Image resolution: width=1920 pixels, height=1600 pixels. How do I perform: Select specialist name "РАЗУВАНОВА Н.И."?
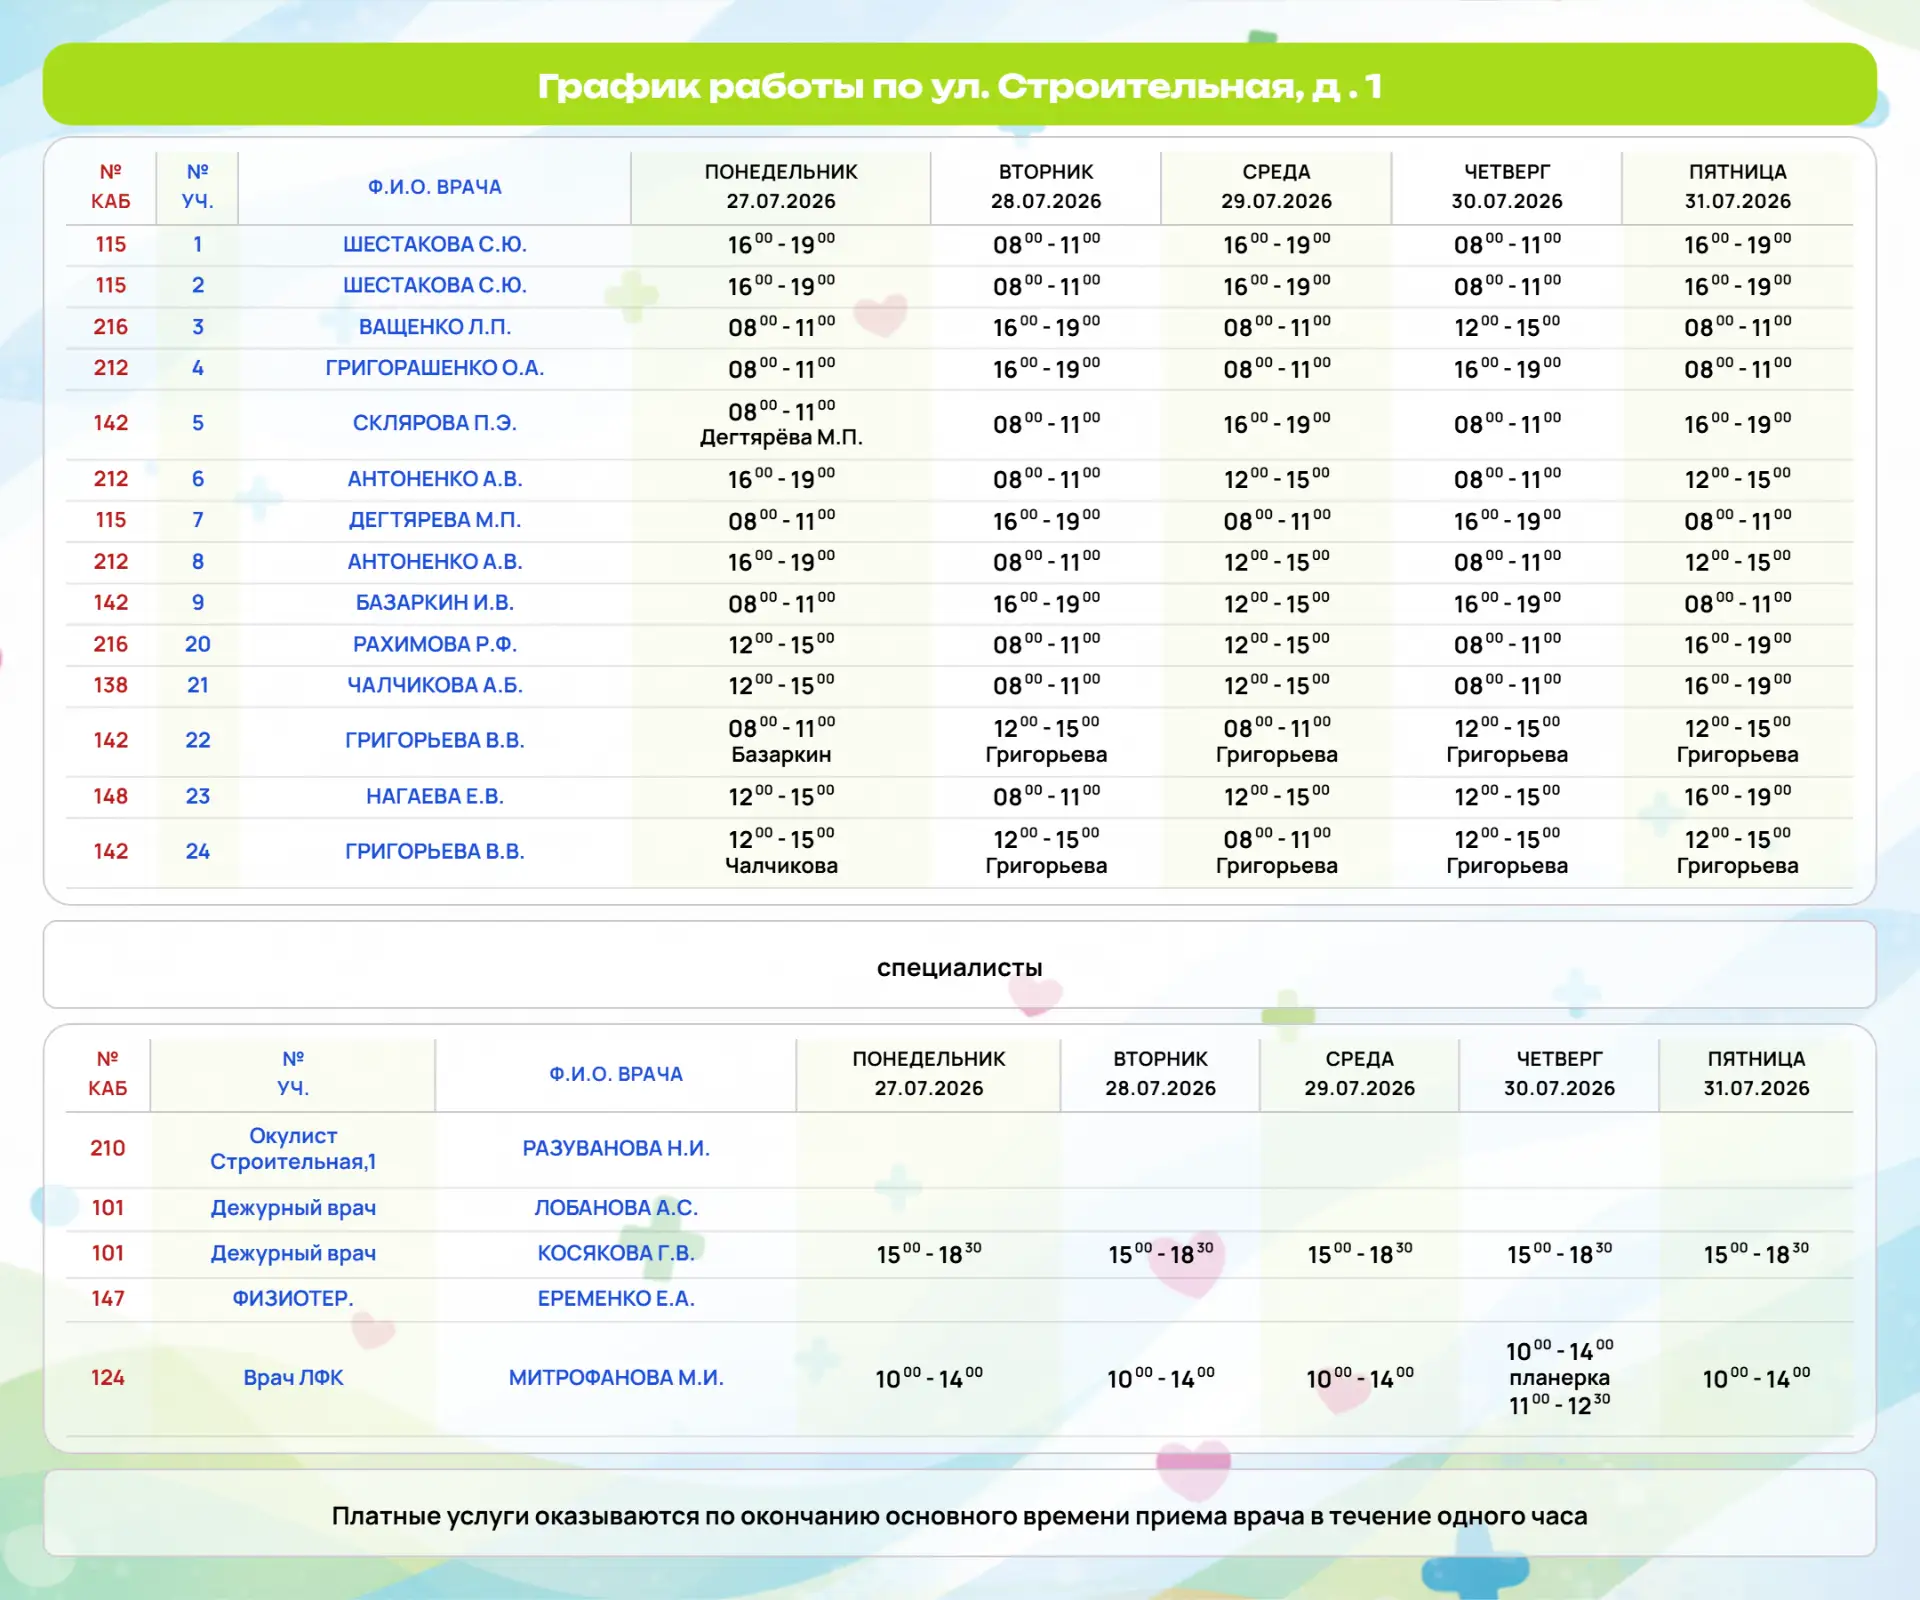click(616, 1148)
